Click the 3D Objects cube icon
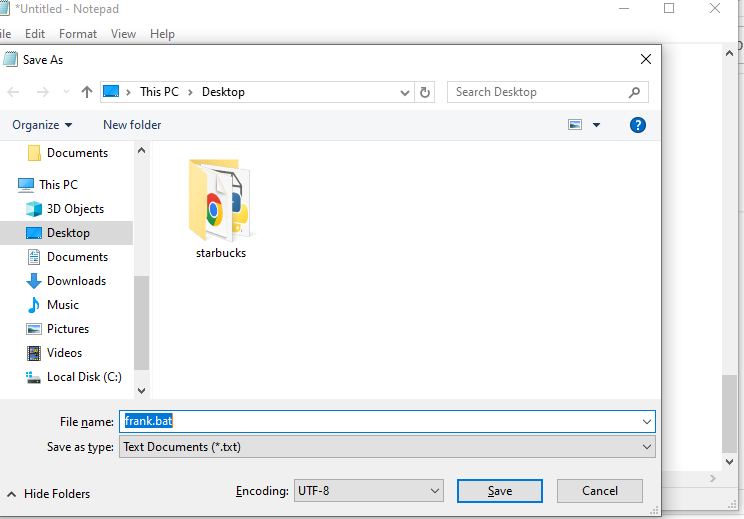Image resolution: width=744 pixels, height=519 pixels. click(x=34, y=209)
